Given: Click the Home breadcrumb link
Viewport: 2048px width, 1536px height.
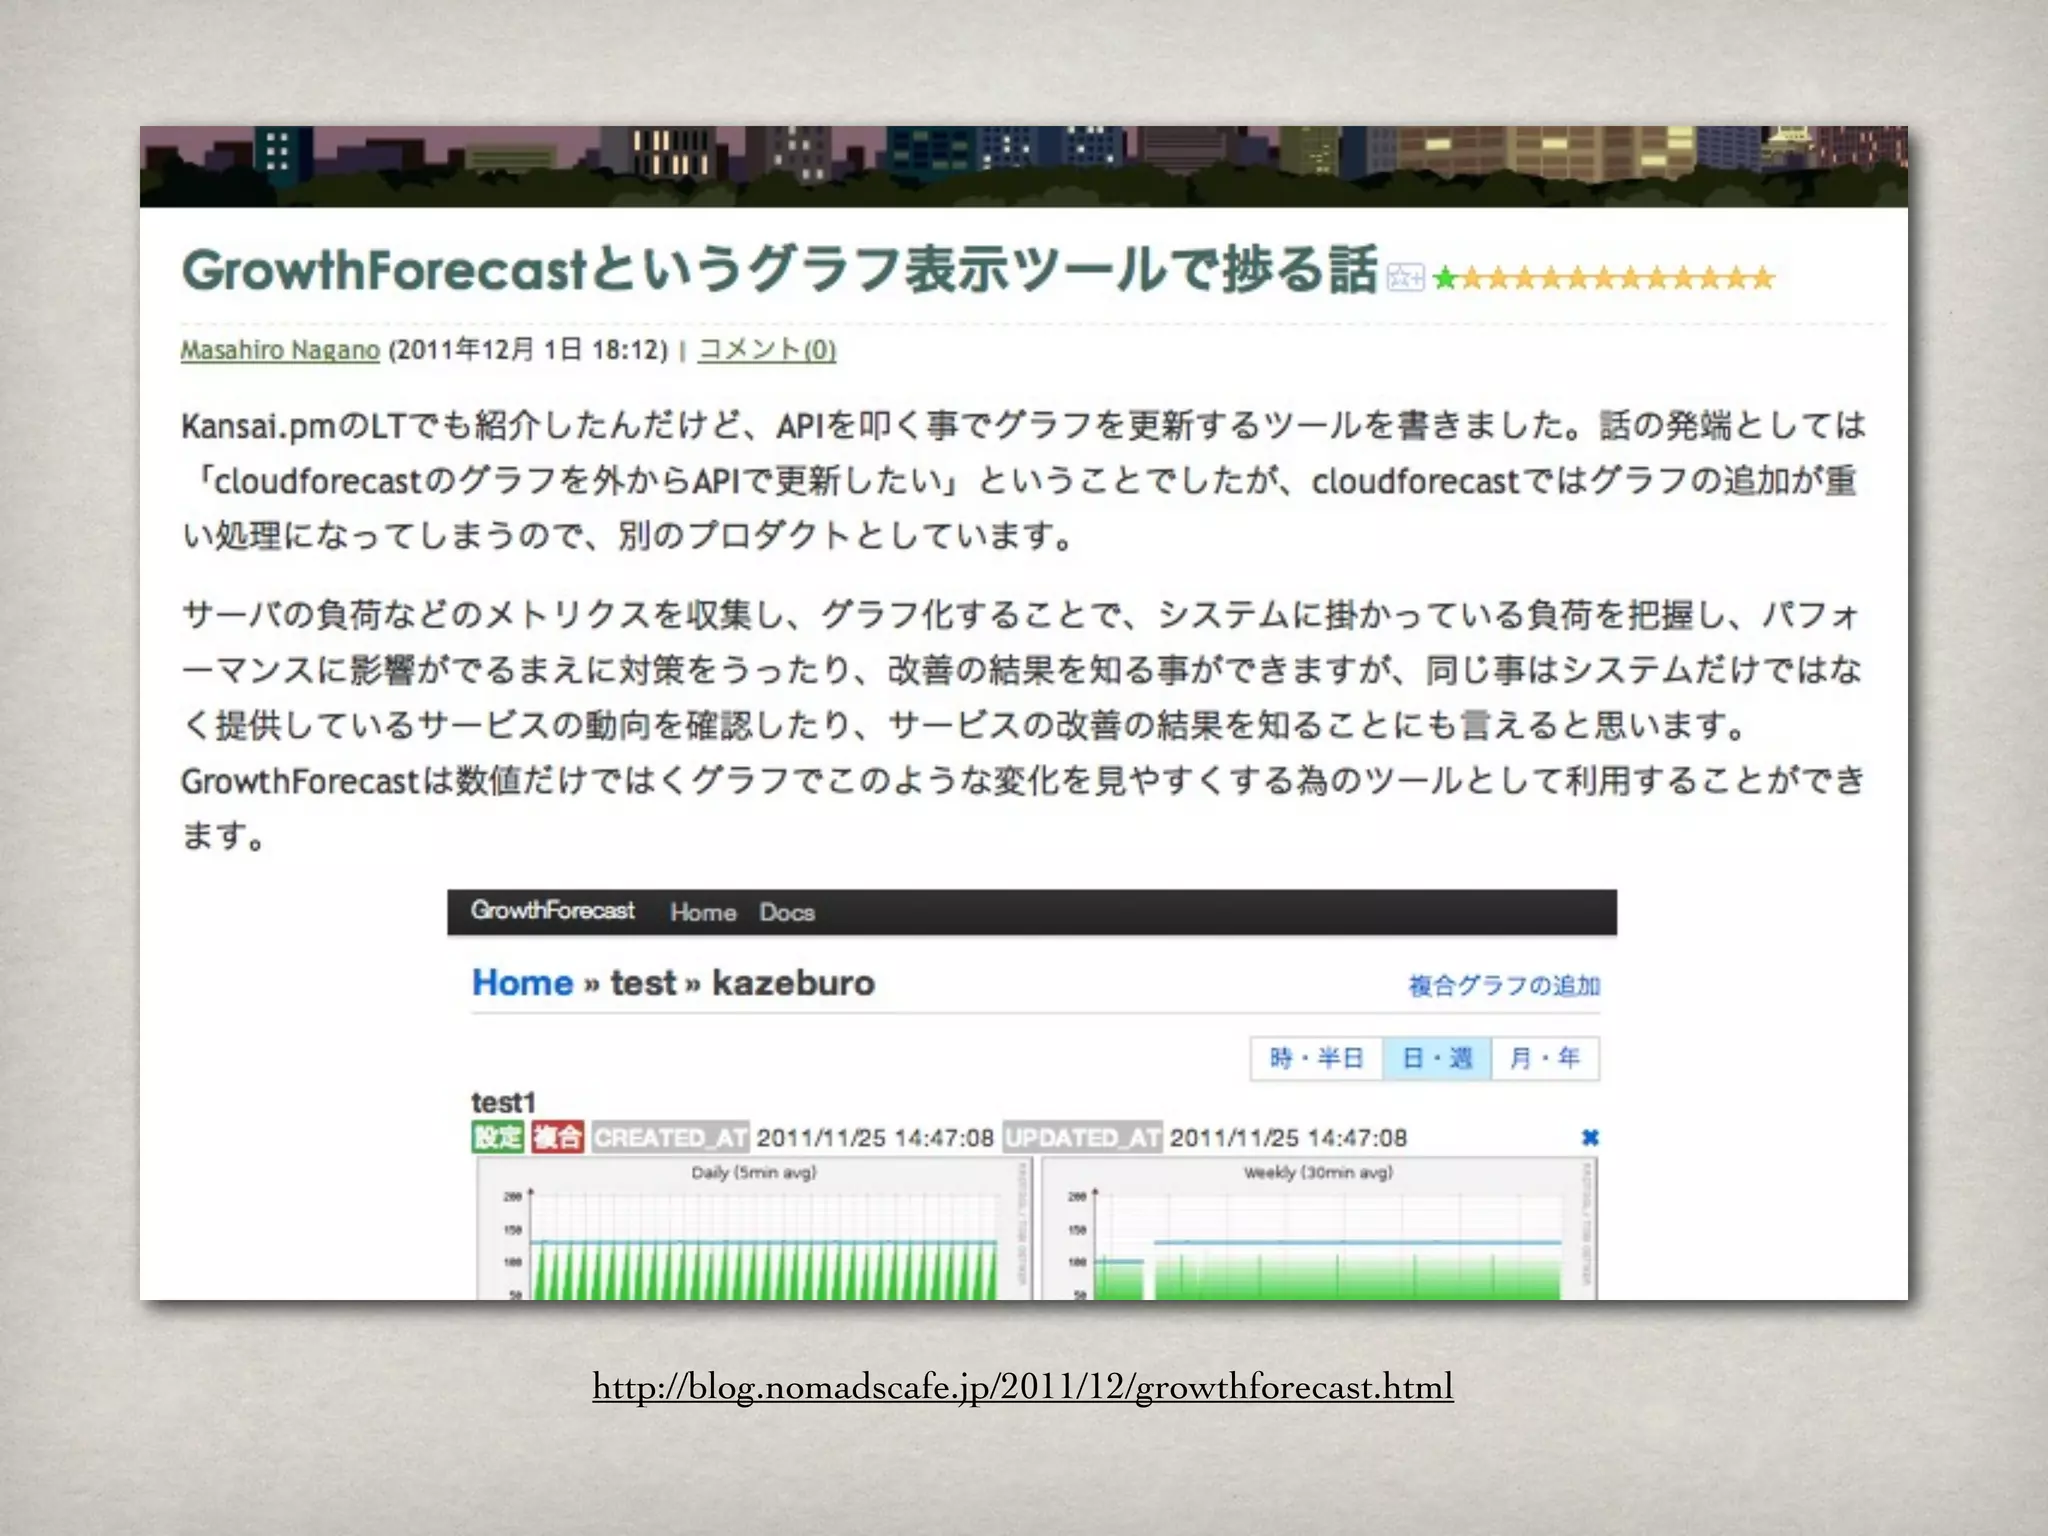Looking at the screenshot, I should (522, 983).
